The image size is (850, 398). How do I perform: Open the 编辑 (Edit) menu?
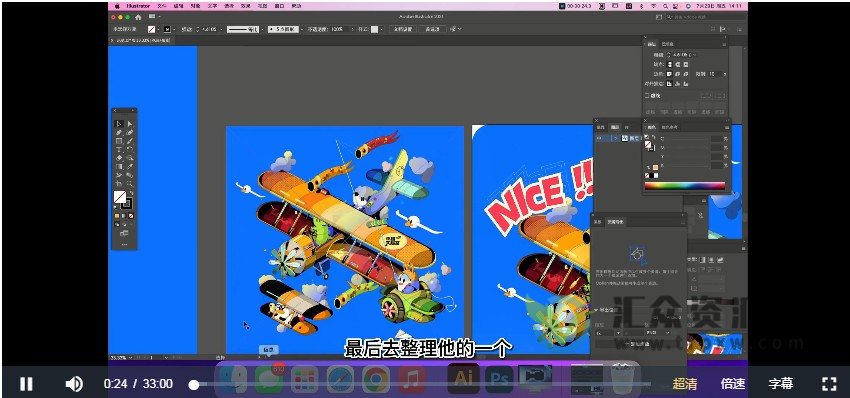point(178,6)
